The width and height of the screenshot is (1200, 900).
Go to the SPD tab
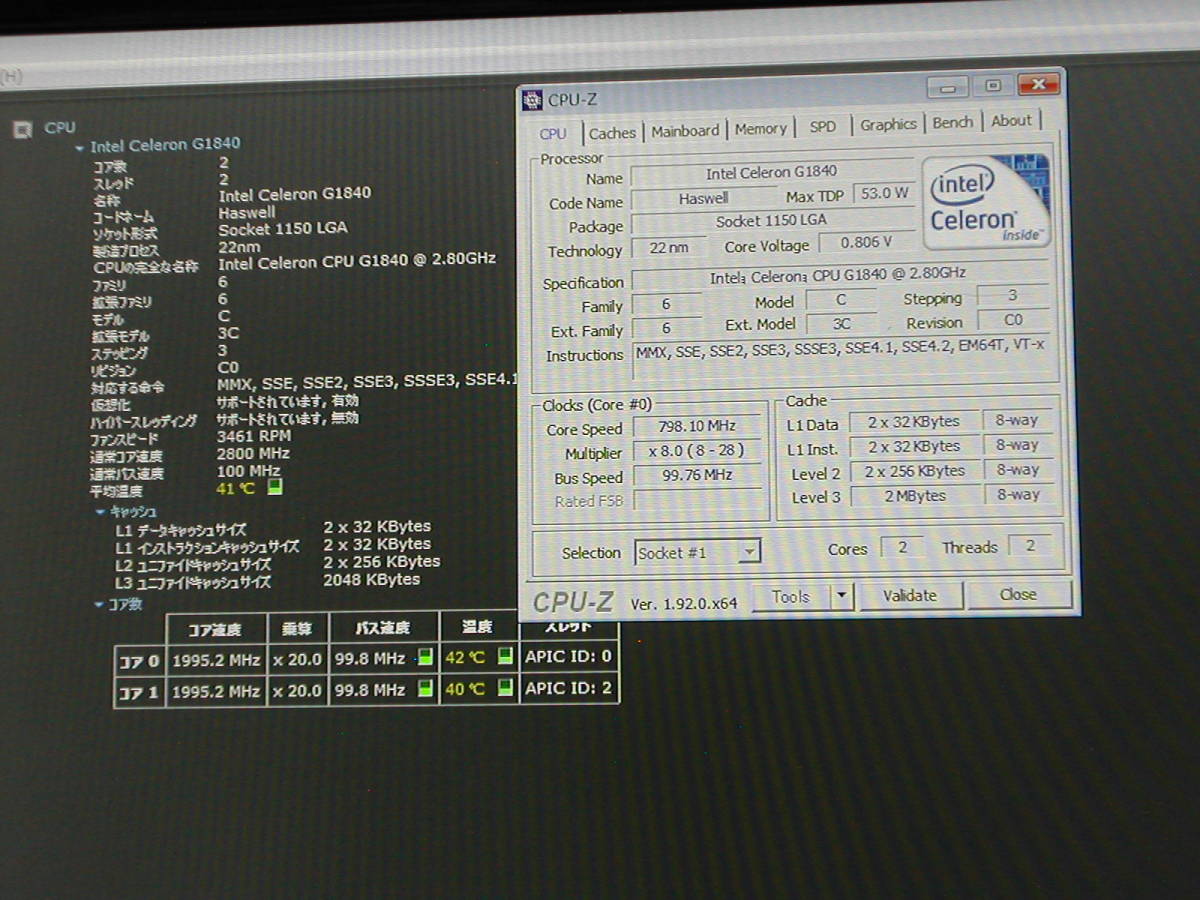click(823, 127)
